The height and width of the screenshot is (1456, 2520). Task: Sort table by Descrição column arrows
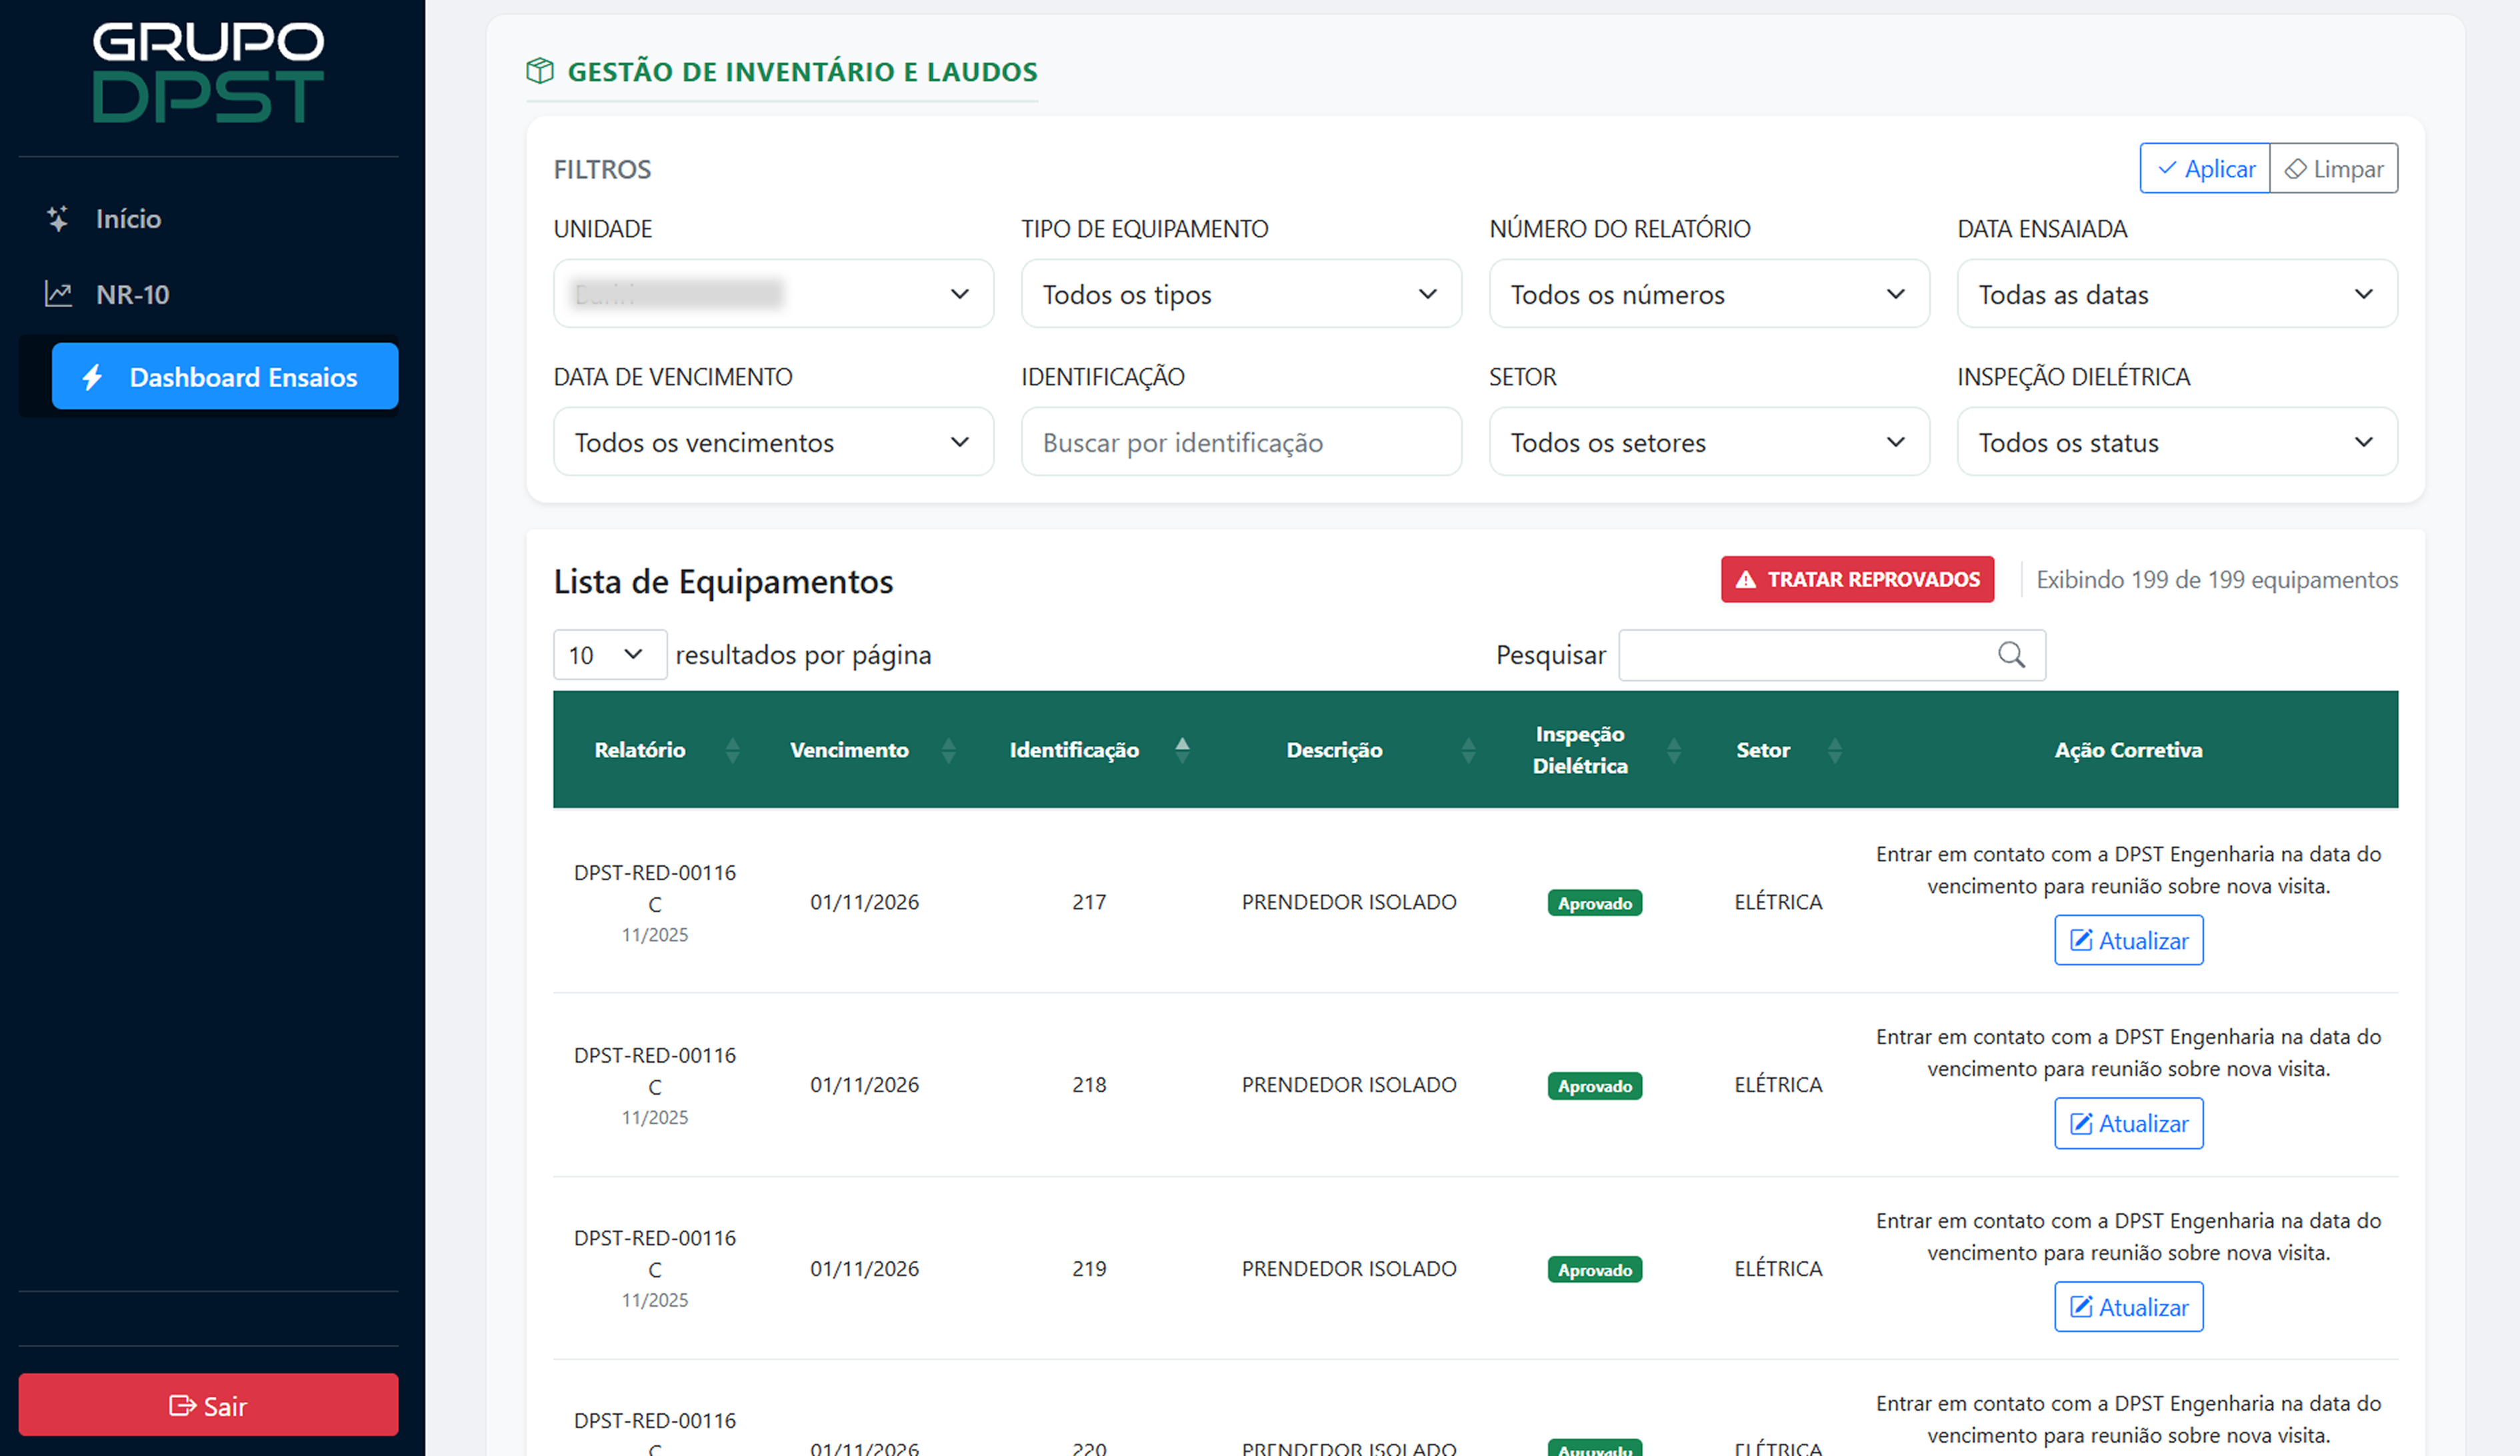tap(1468, 750)
